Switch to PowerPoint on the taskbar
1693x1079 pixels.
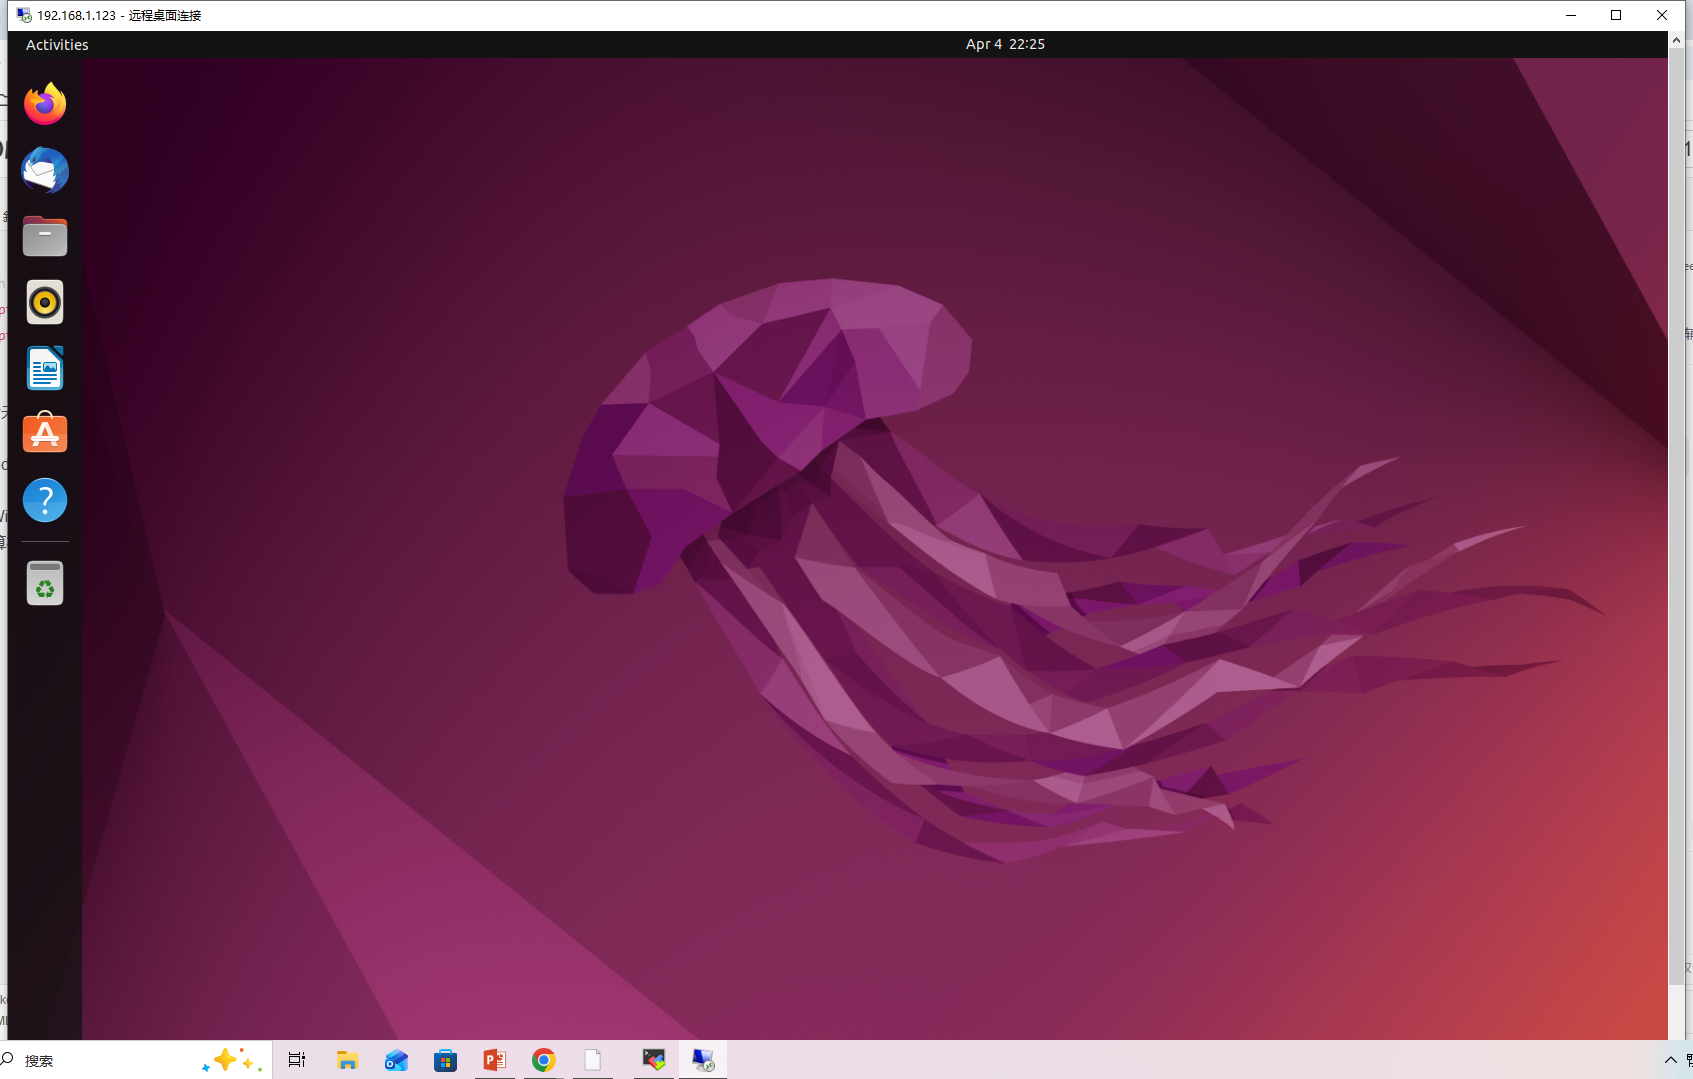click(x=494, y=1060)
